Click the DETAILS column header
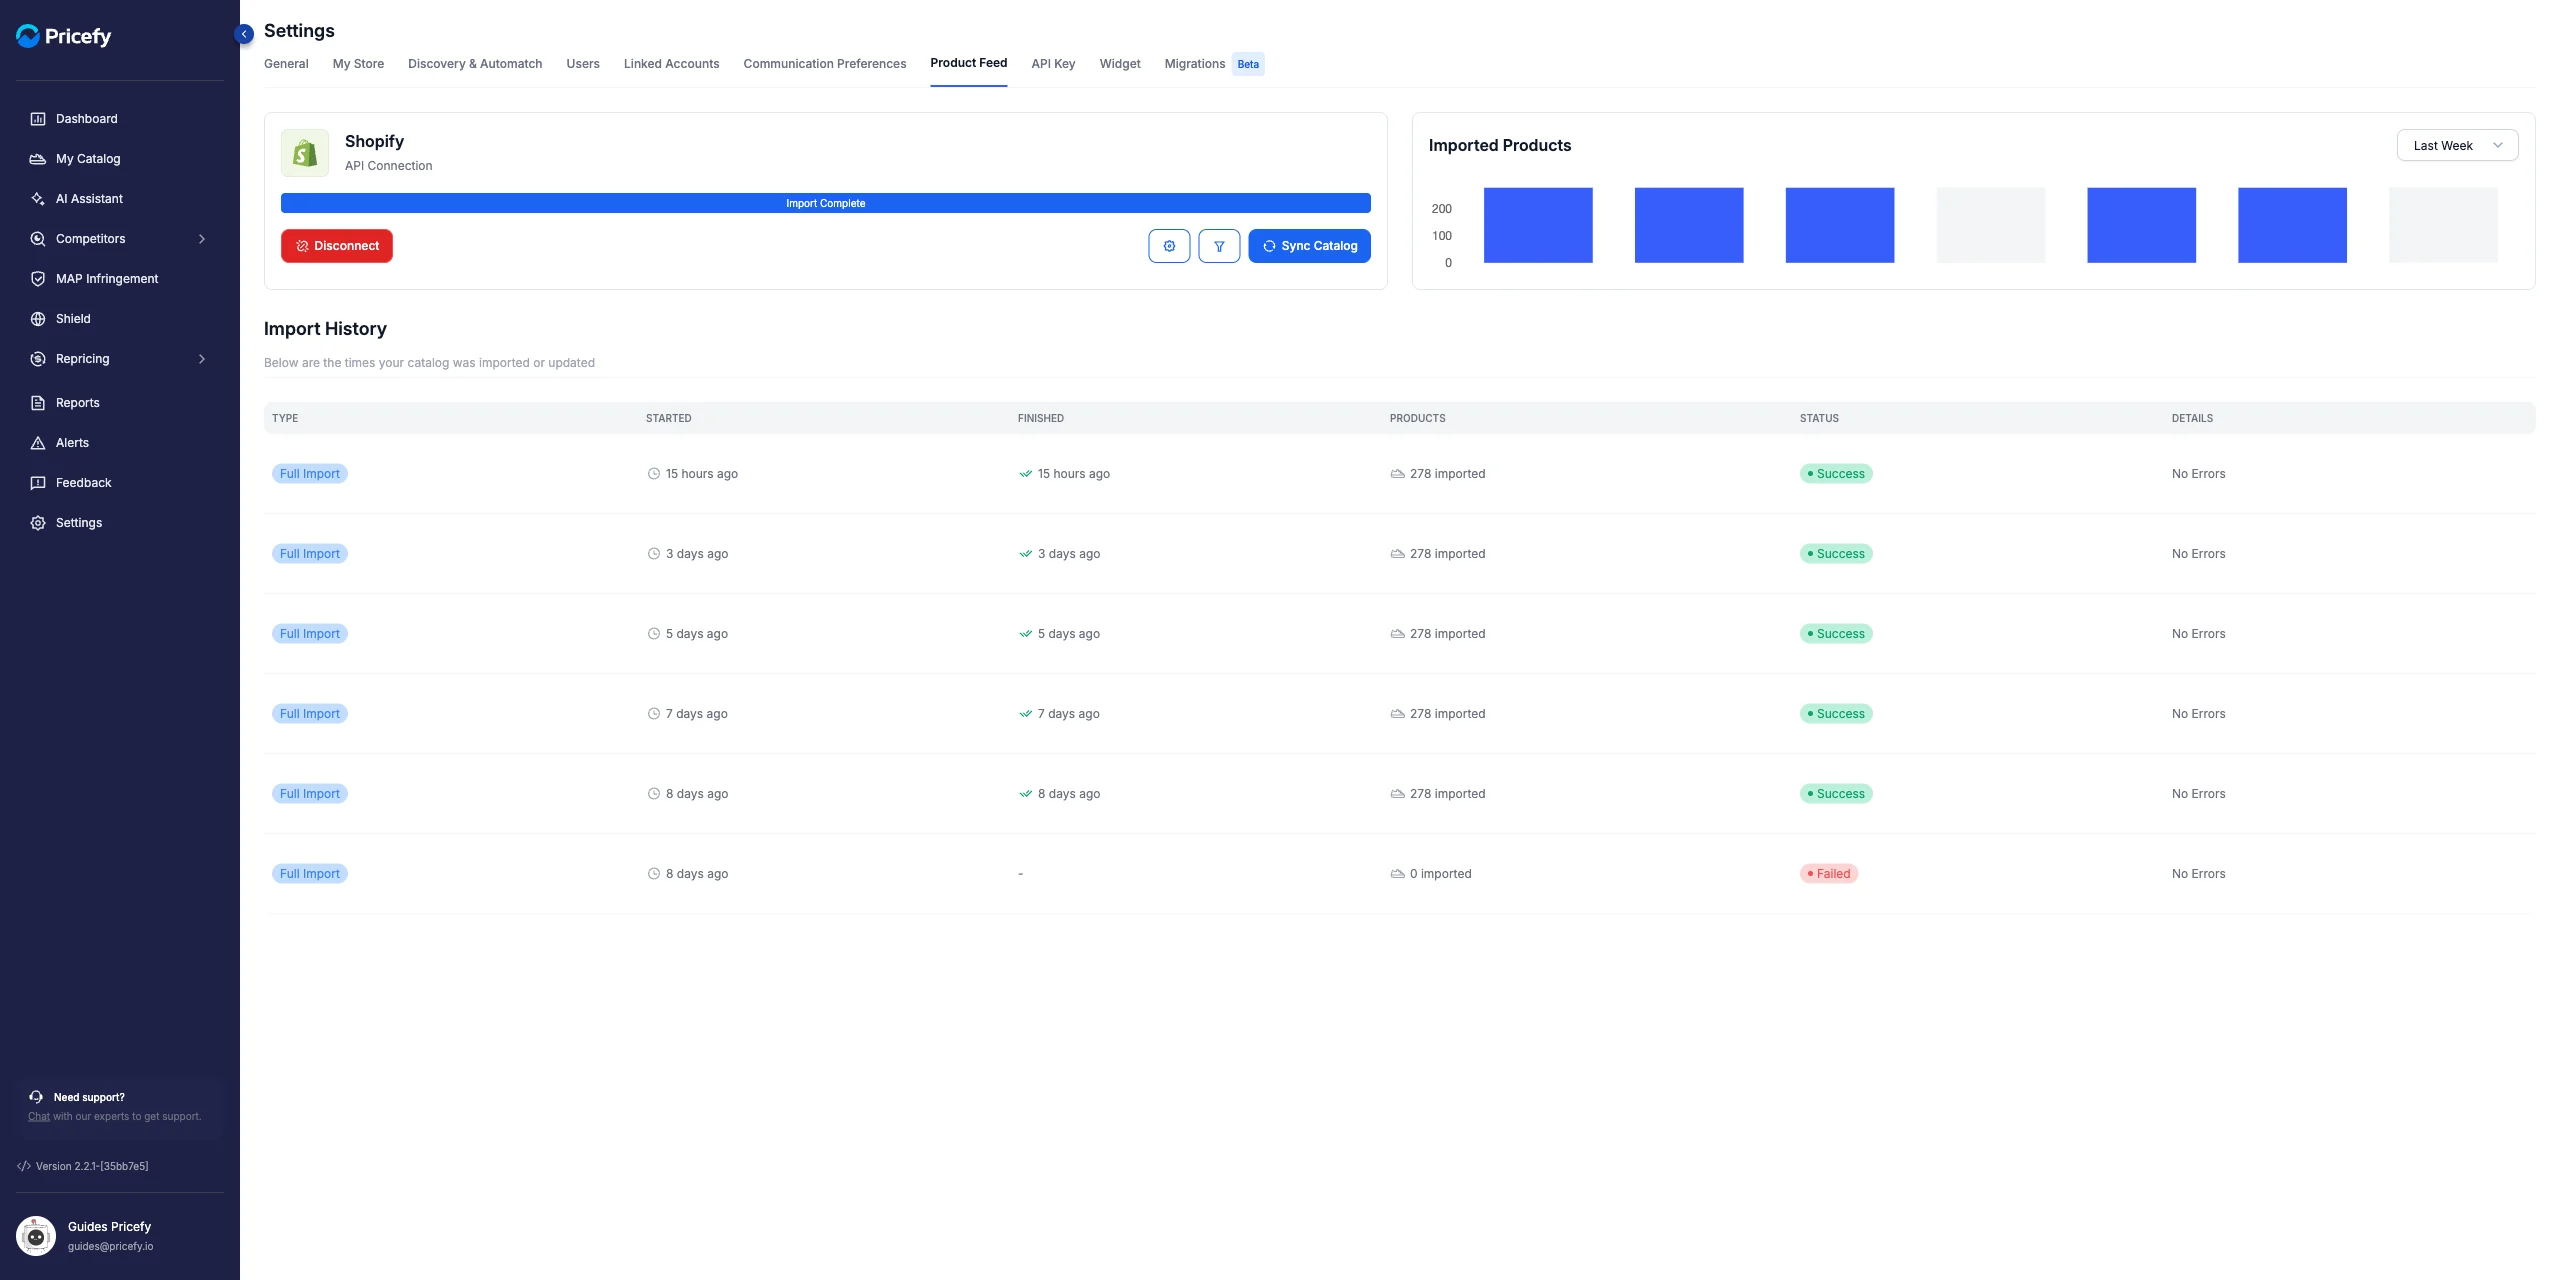2560x1280 pixels. [2192, 418]
